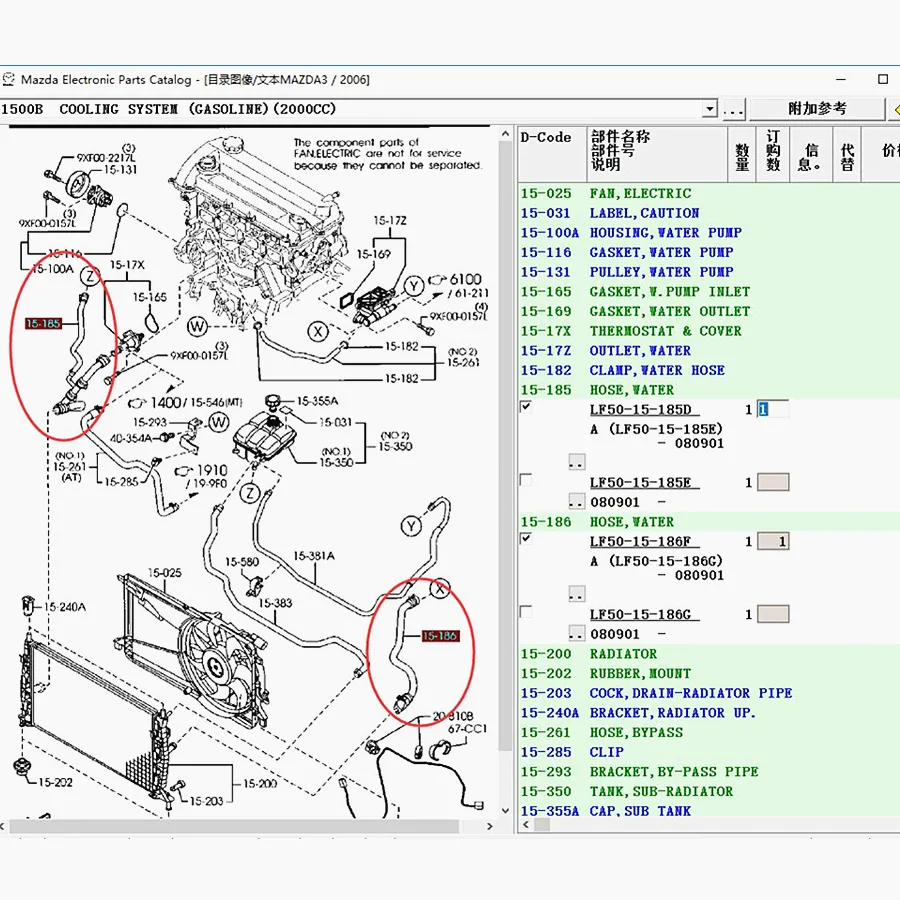Open the 附加参考 additional reference button

click(817, 108)
